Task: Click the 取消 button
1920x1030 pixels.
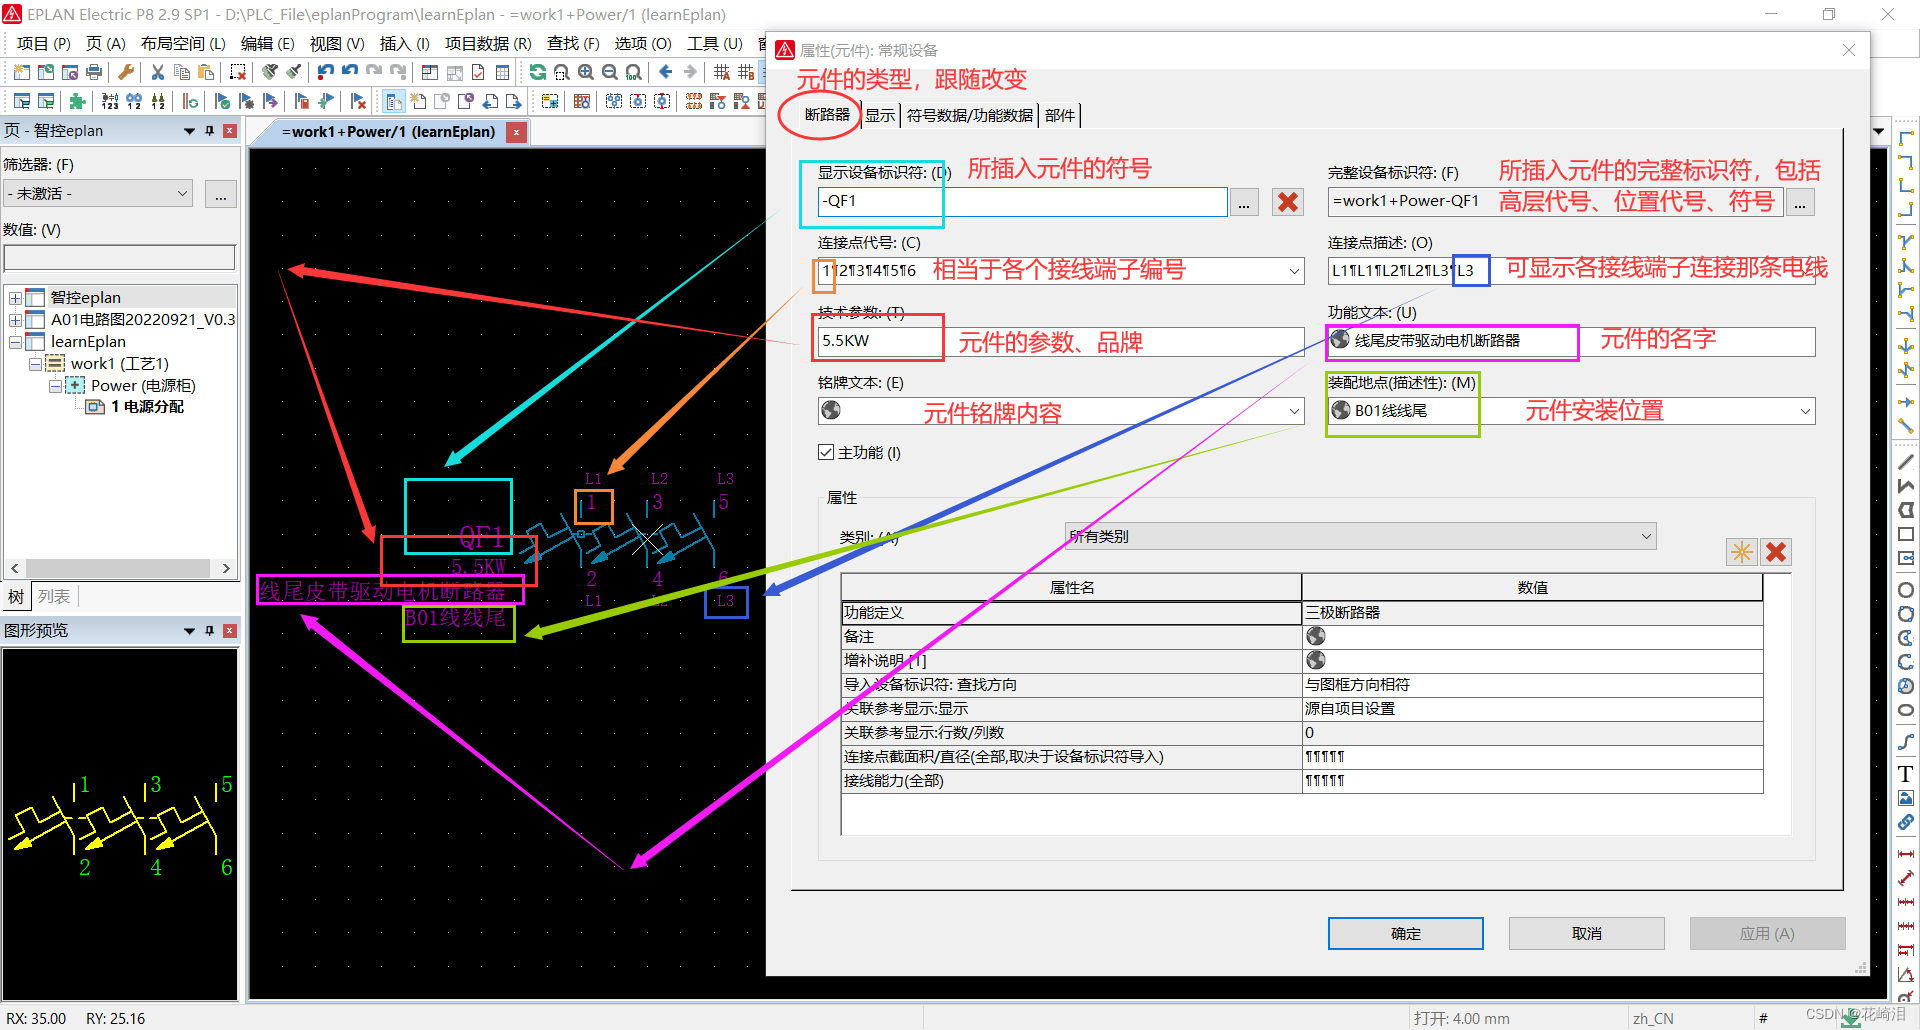Action: click(x=1586, y=933)
